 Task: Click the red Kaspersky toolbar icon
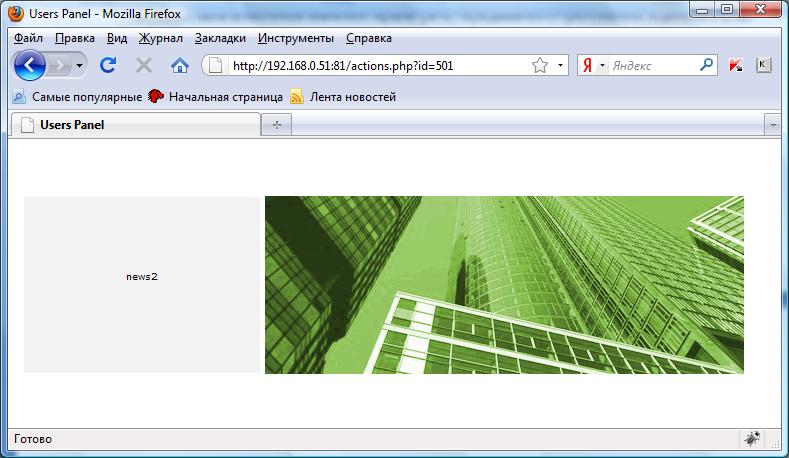click(736, 65)
